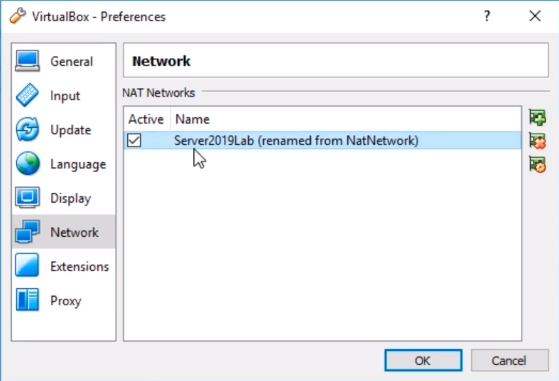
Task: Click the edit selected NAT network icon
Action: coord(537,164)
